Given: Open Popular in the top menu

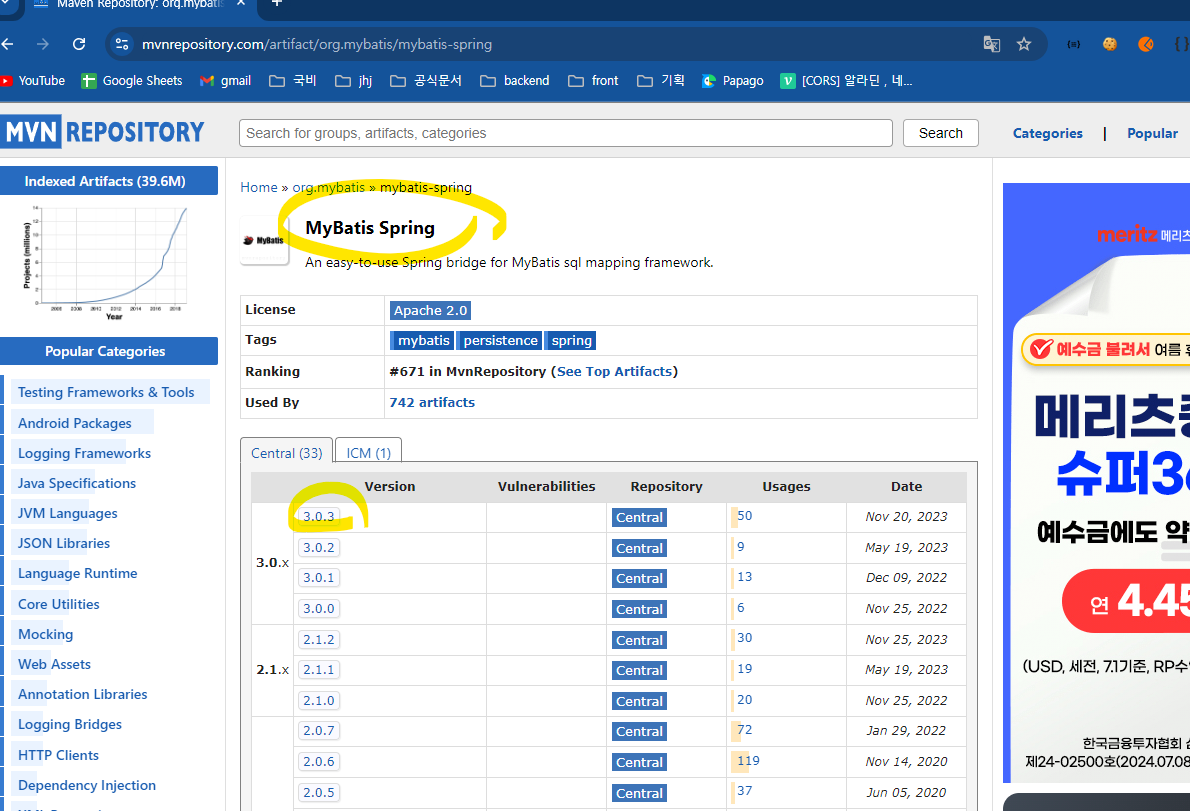Looking at the screenshot, I should 1152,134.
